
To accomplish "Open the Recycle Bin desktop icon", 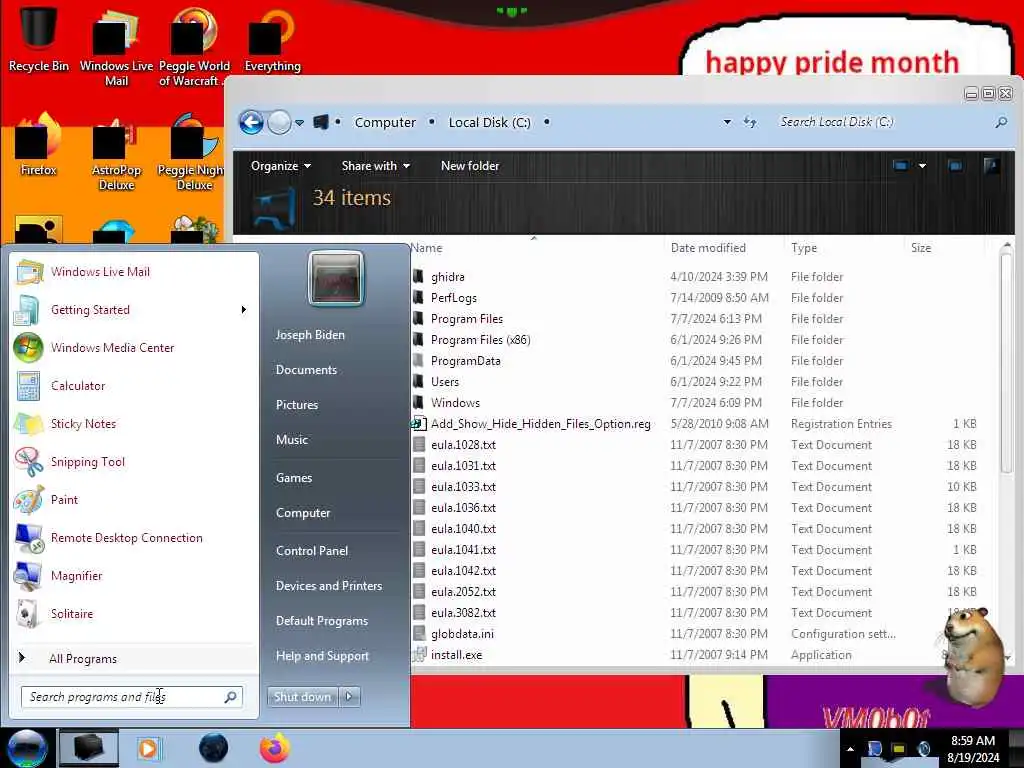I will click(x=38, y=37).
